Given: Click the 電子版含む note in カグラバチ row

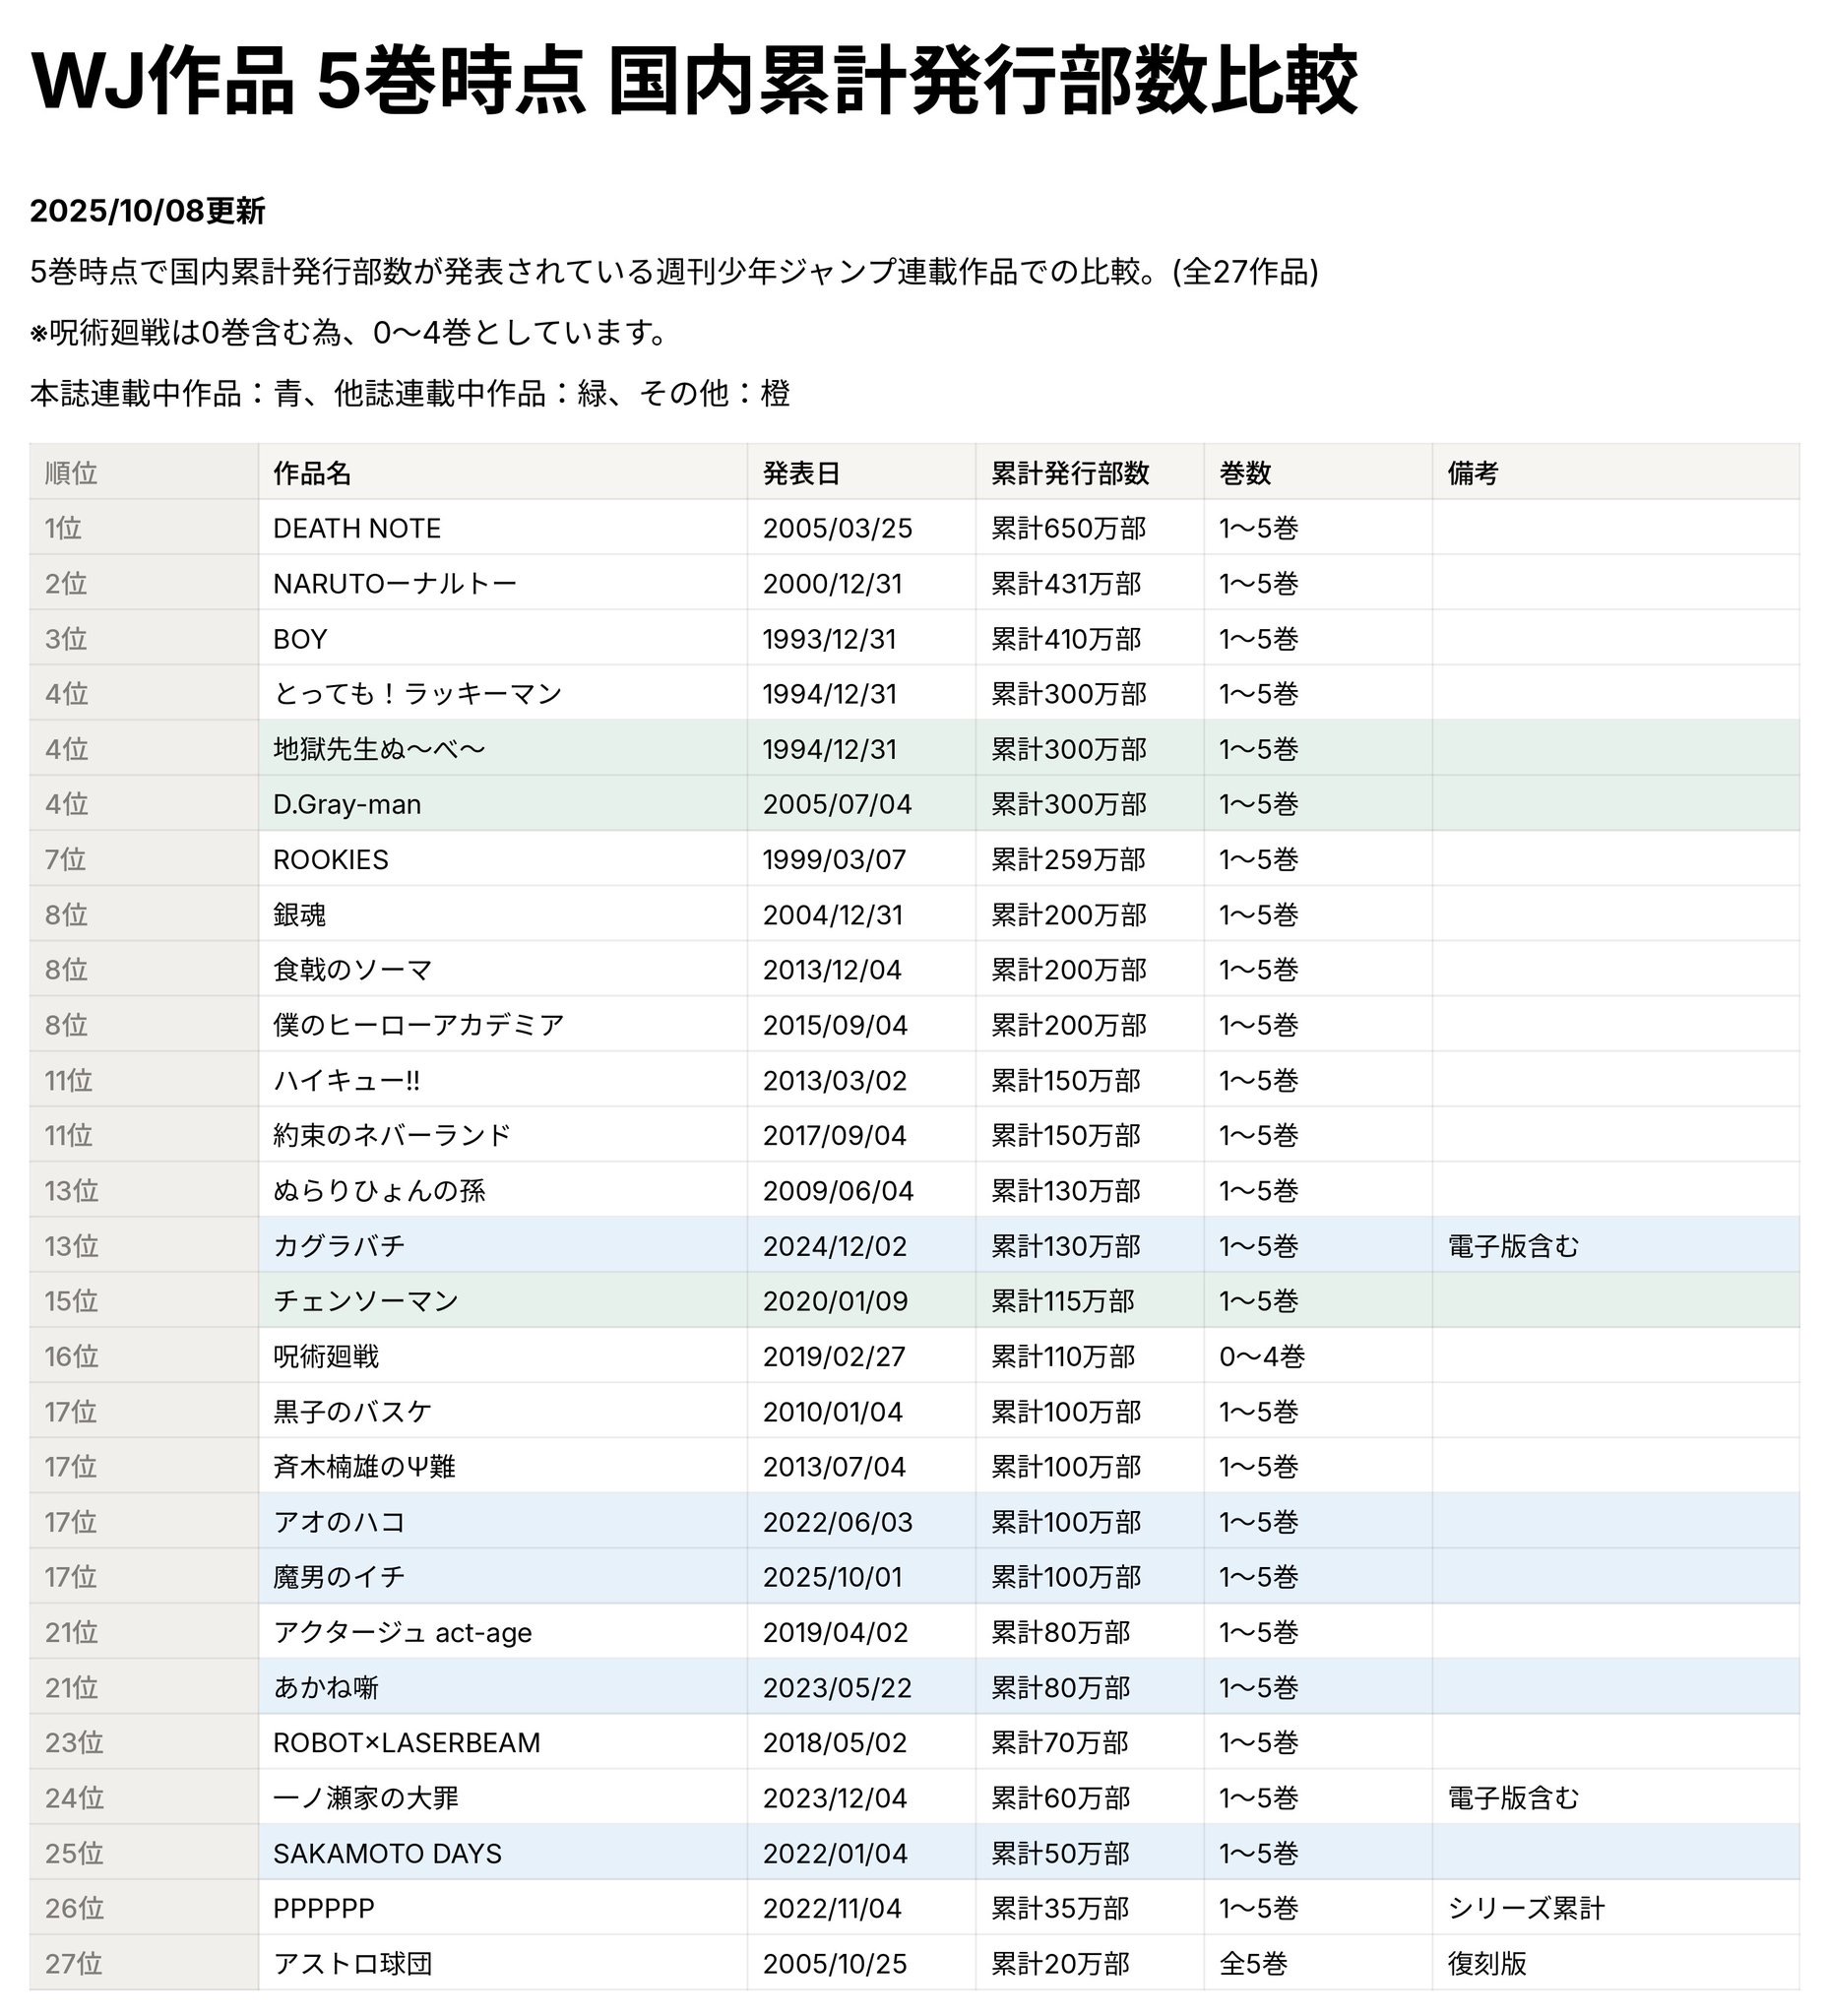Looking at the screenshot, I should coord(1513,1246).
